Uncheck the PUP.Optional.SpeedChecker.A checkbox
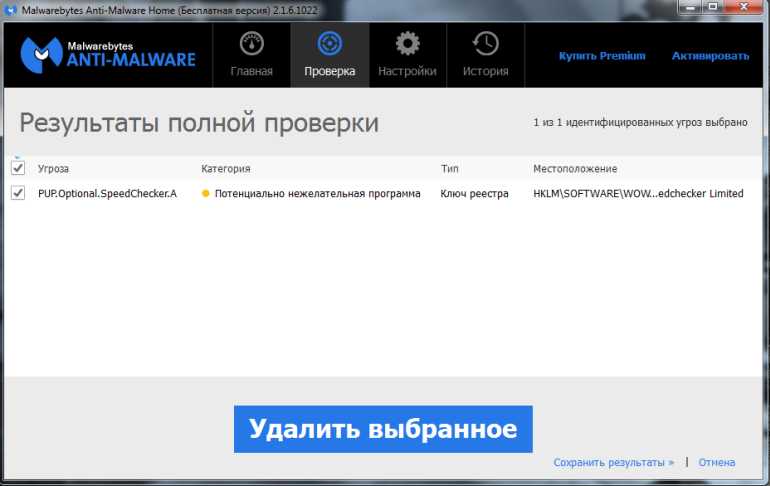Image resolution: width=770 pixels, height=486 pixels. 18,193
